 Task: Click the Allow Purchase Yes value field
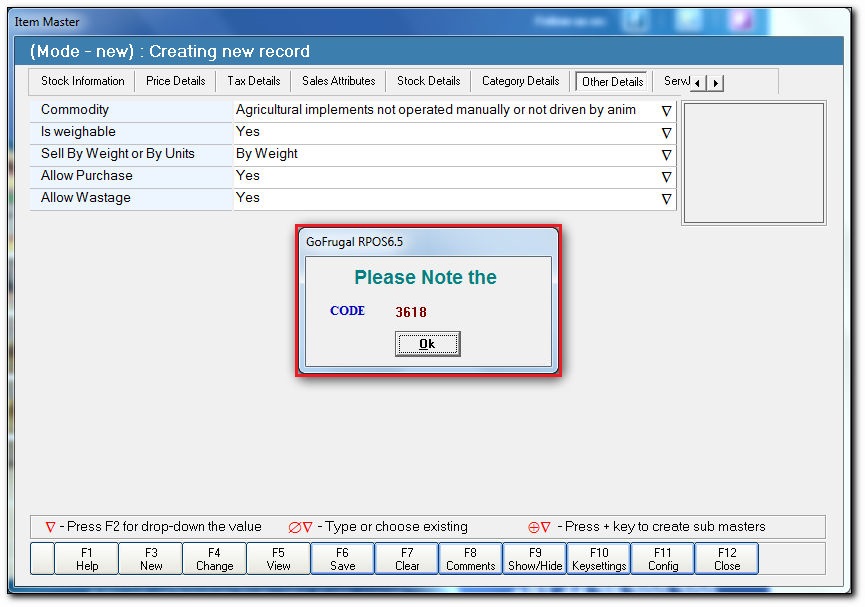point(455,177)
